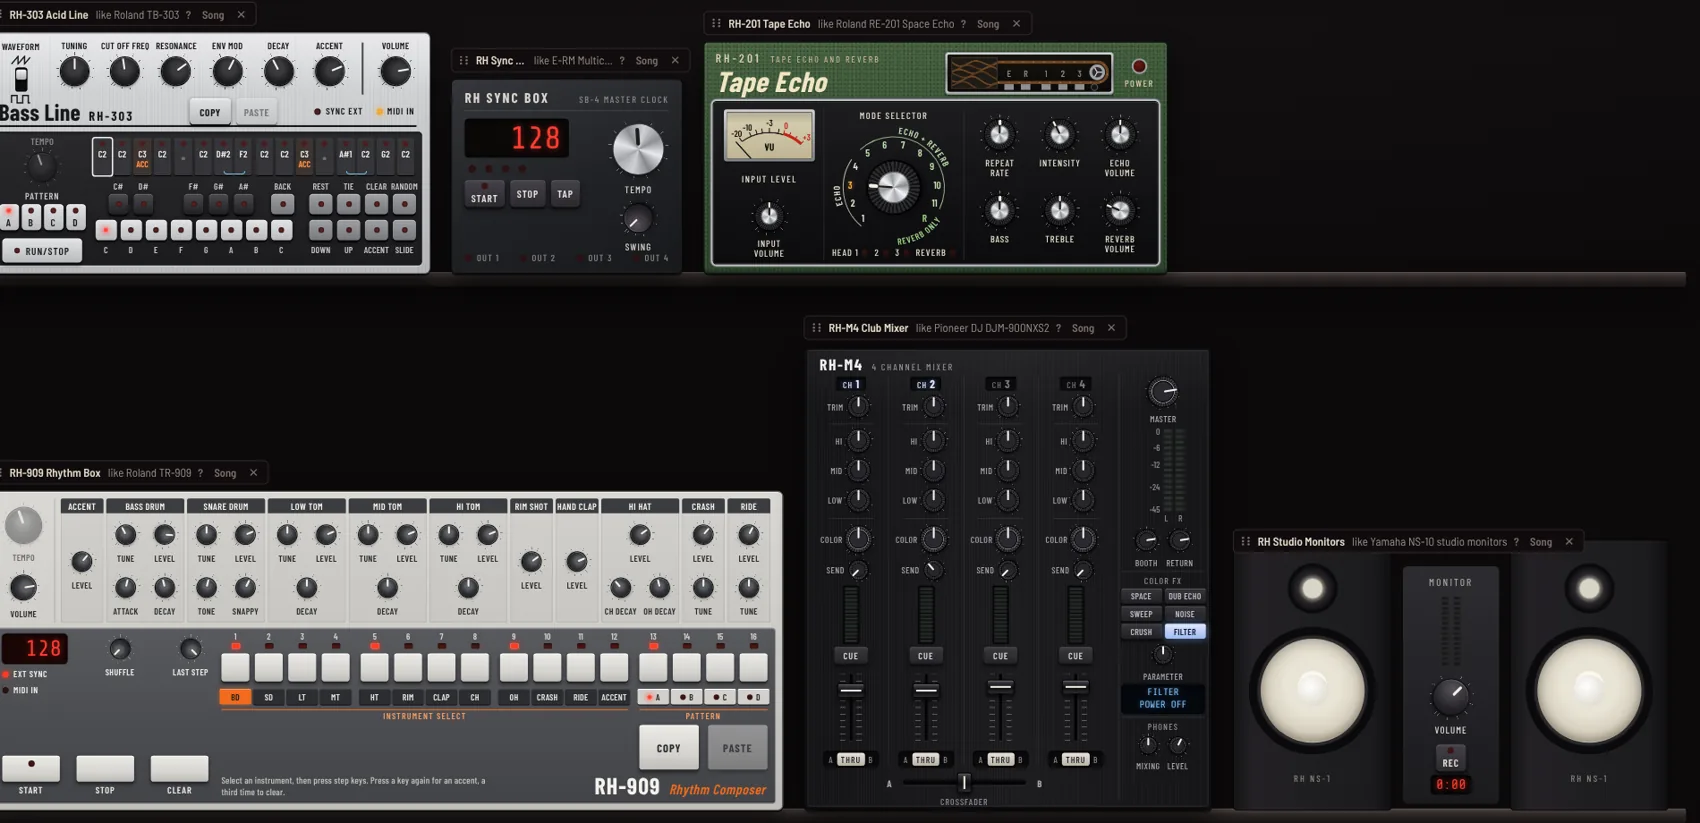Select pattern D on RH-909
The image size is (1700, 823).
[753, 698]
